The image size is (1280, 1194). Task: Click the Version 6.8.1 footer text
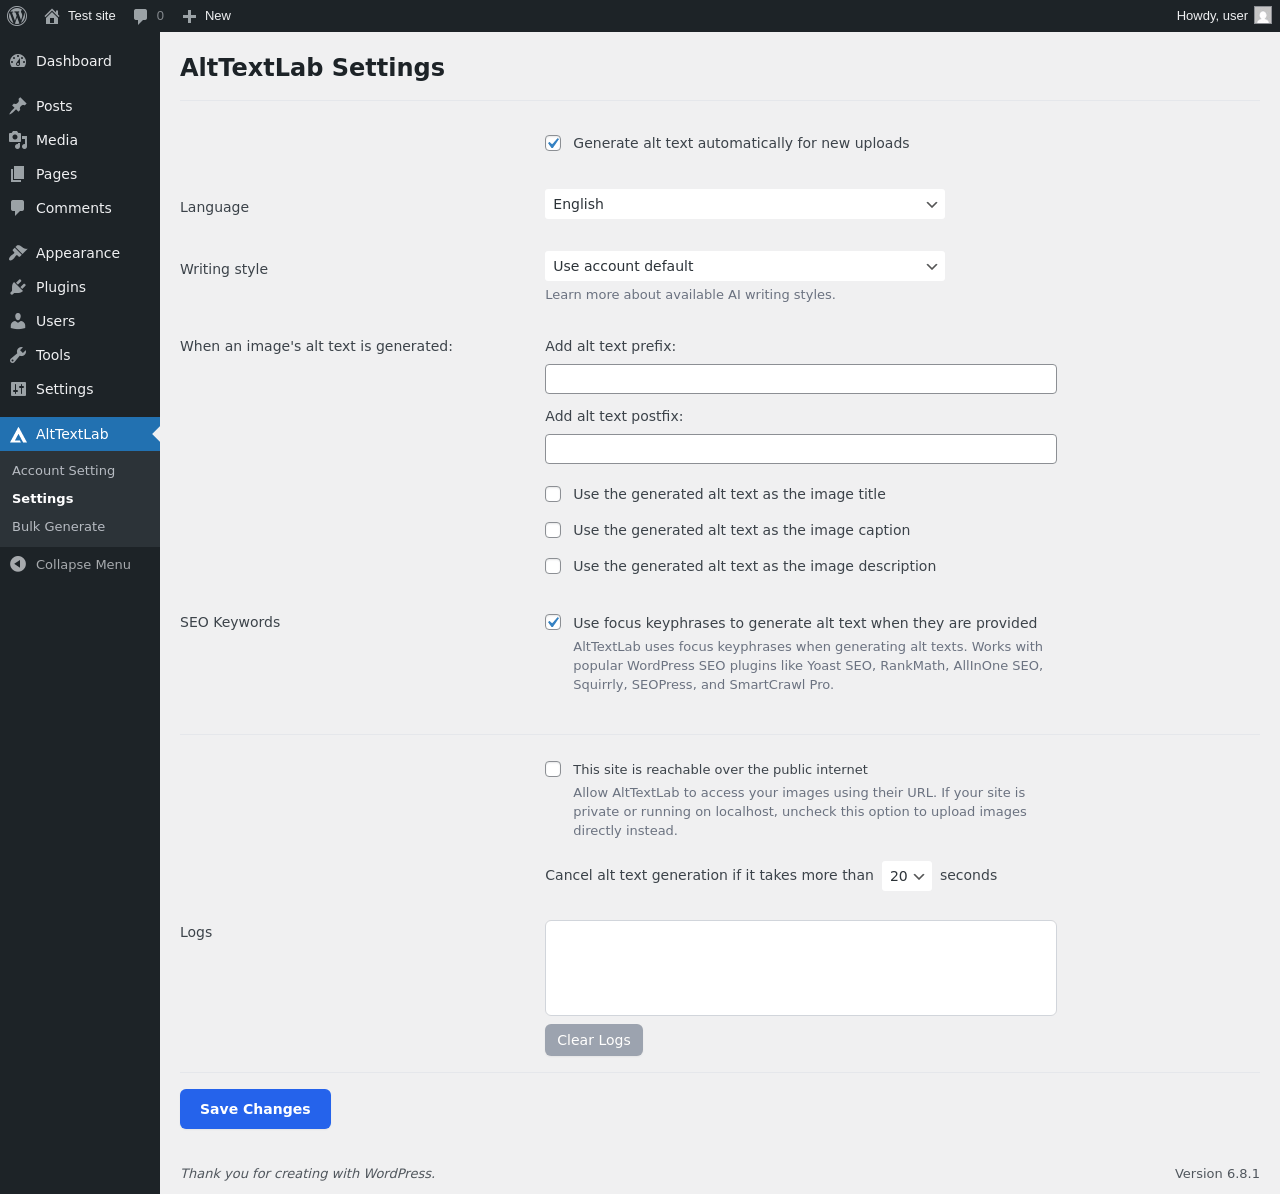coord(1217,1173)
